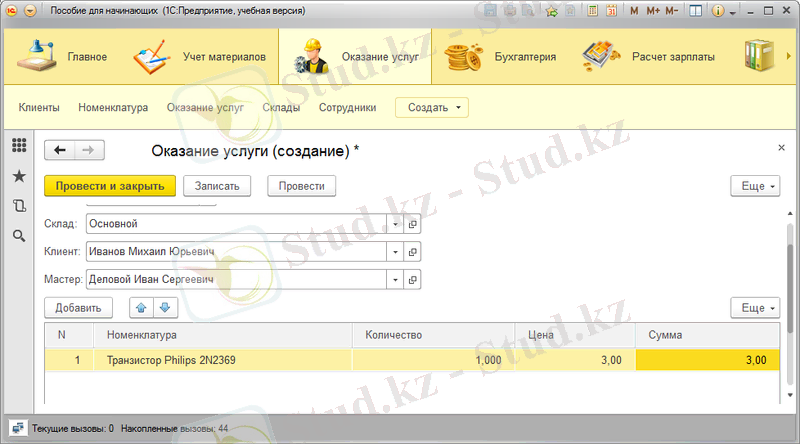The image size is (800, 444).
Task: Open the Склады link
Action: [281, 108]
